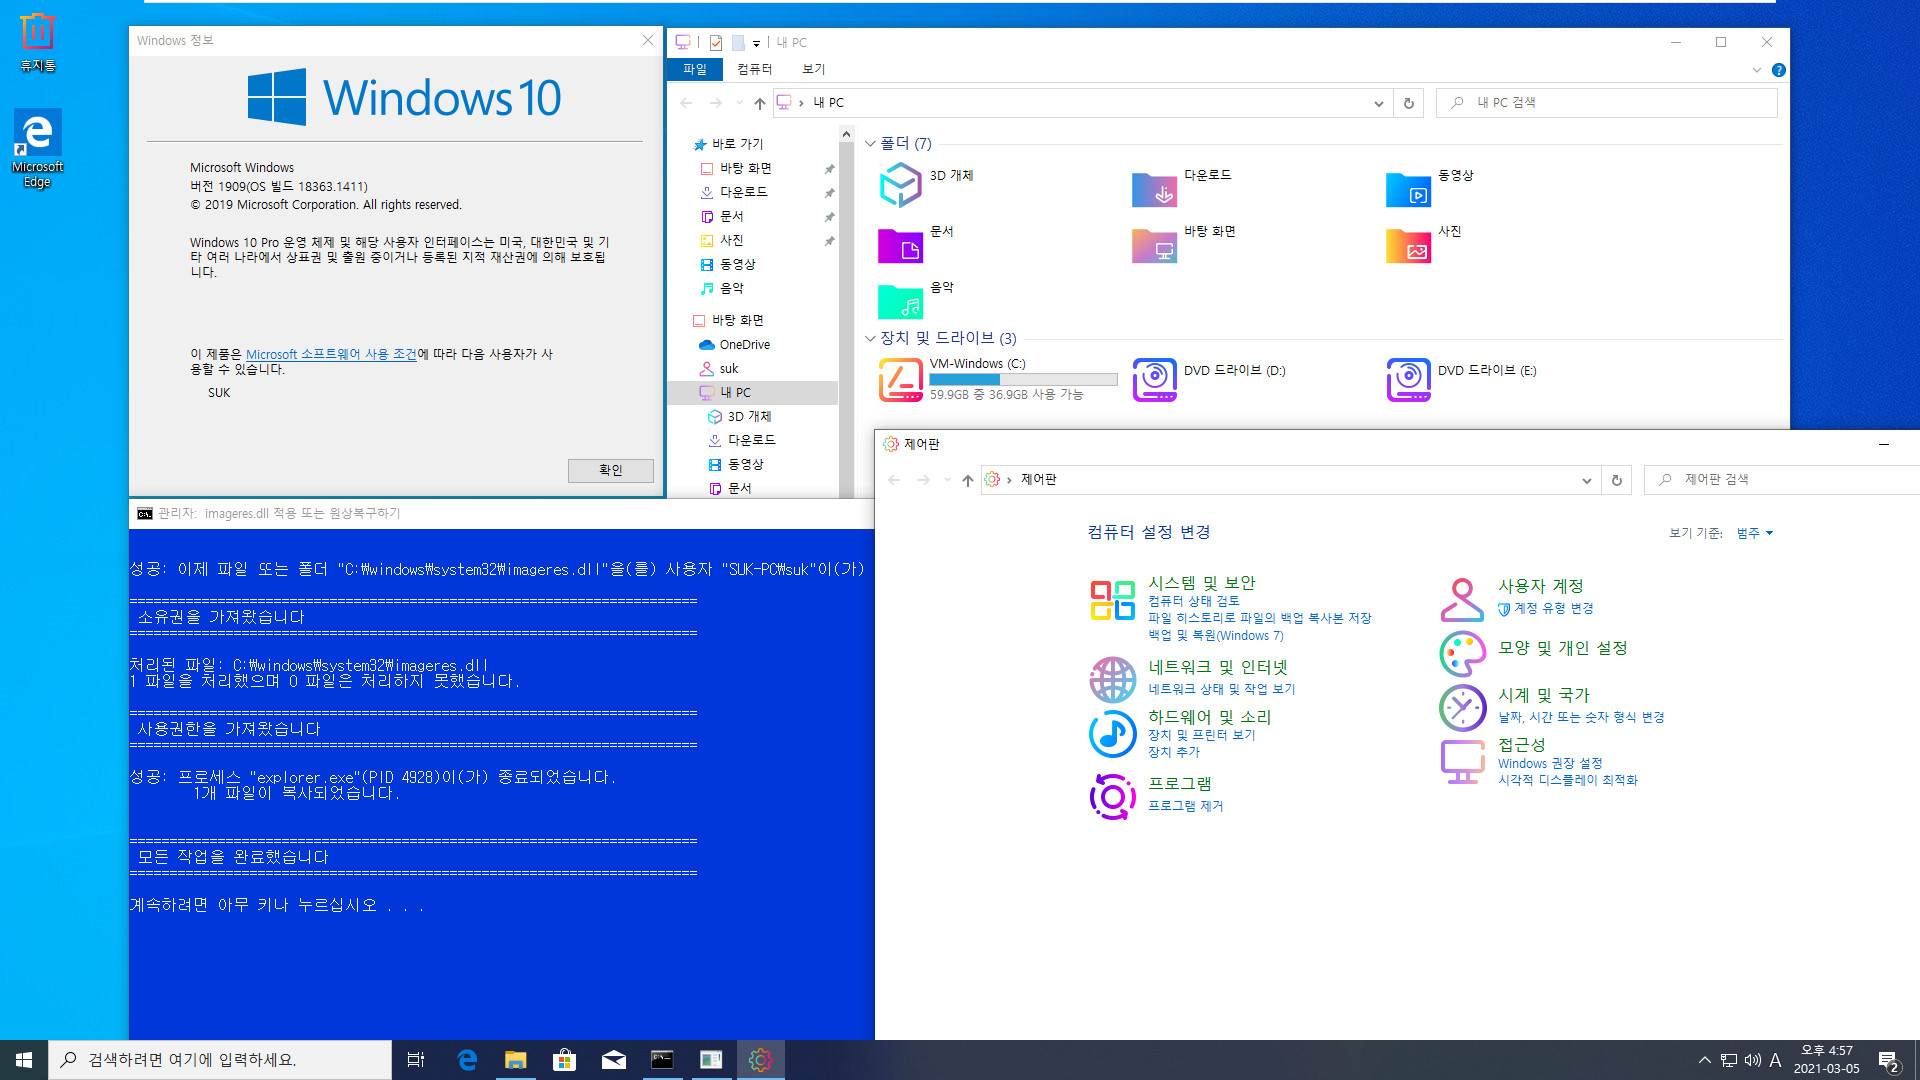
Task: Open 네트워크 상태 및 작업 보기 link
Action: click(x=1221, y=689)
